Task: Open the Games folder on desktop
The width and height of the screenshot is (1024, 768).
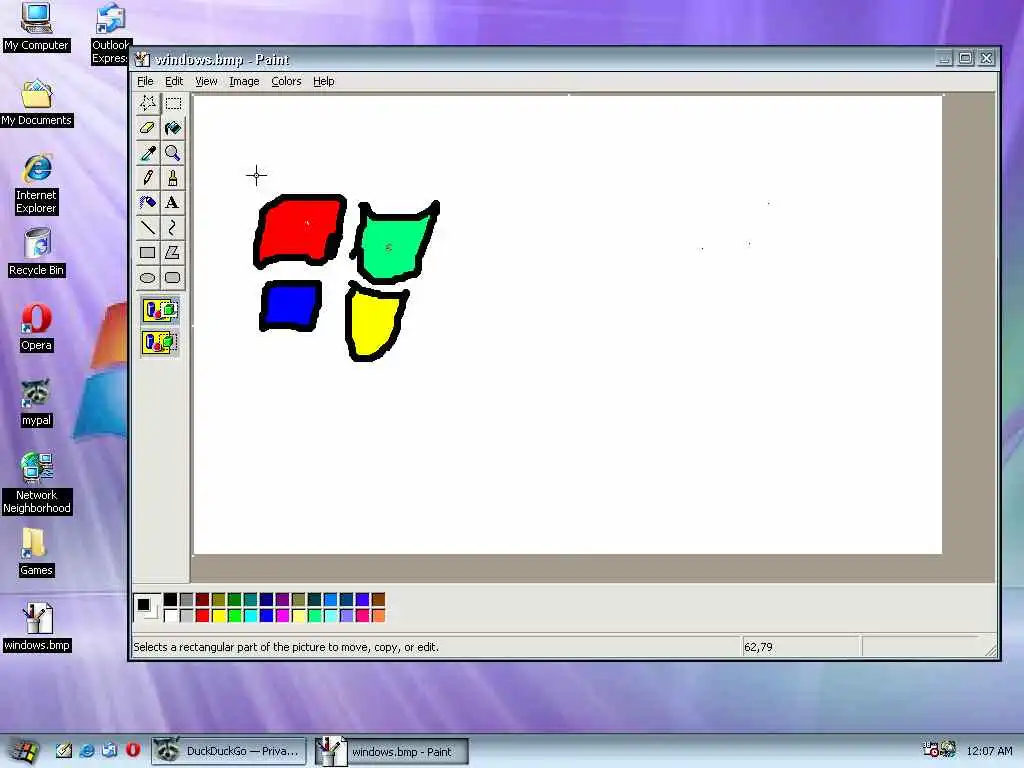Action: click(x=36, y=552)
